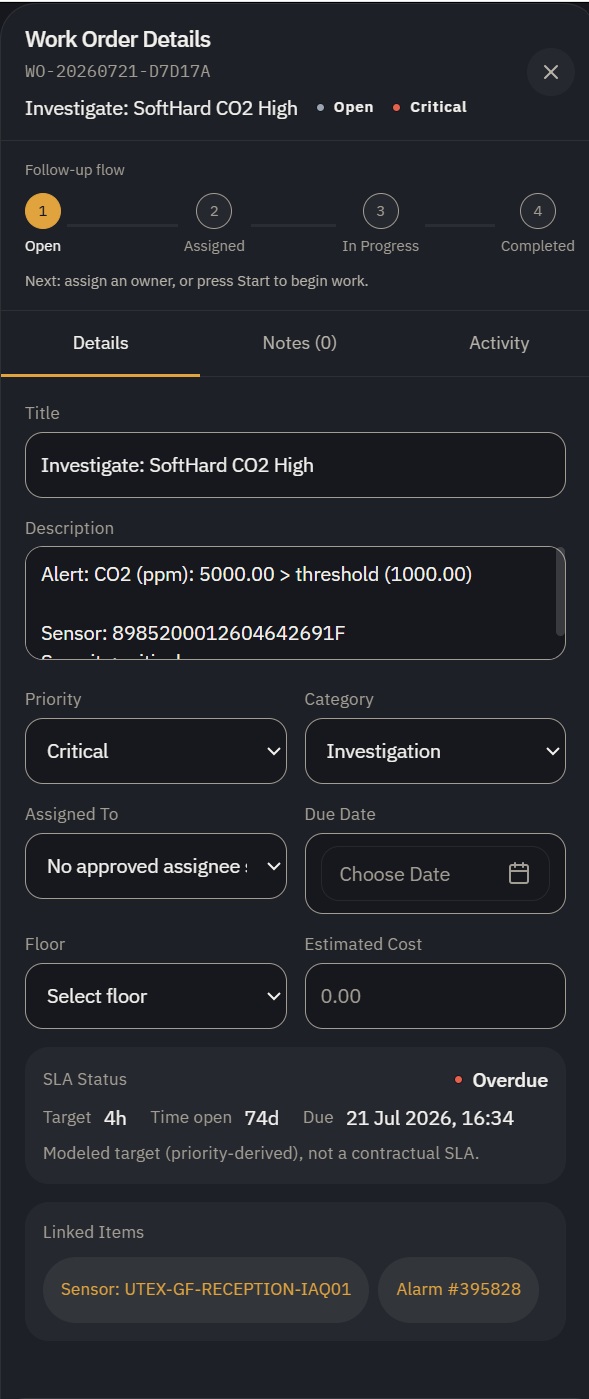
Task: Focus the Estimated Cost field
Action: (435, 996)
